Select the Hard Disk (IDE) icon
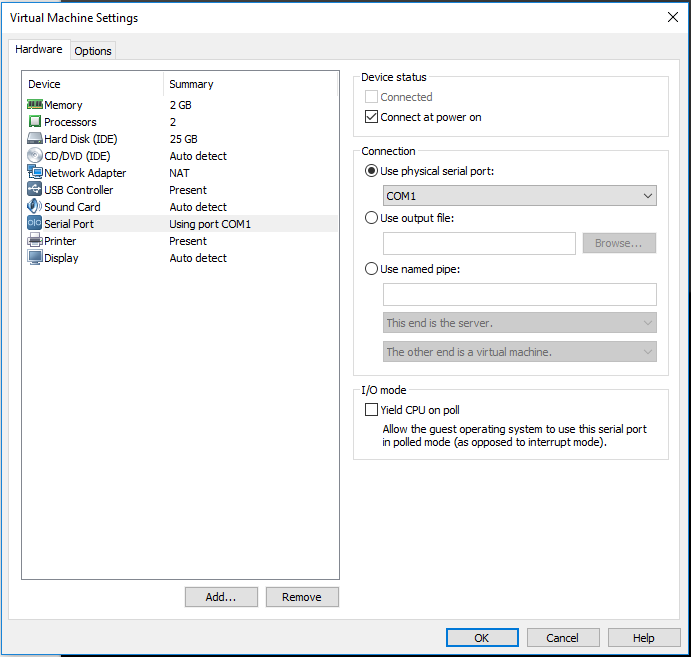The width and height of the screenshot is (691, 657). click(34, 139)
